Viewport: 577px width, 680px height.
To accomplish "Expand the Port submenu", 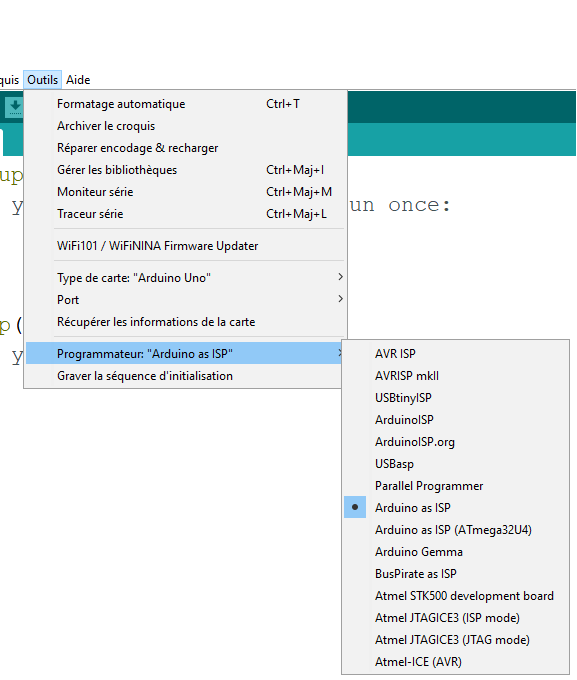I will tap(185, 300).
